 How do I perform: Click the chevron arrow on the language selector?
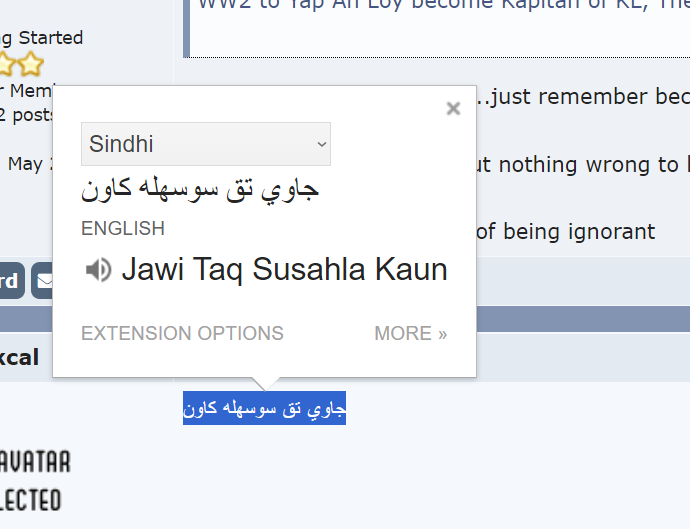click(322, 144)
